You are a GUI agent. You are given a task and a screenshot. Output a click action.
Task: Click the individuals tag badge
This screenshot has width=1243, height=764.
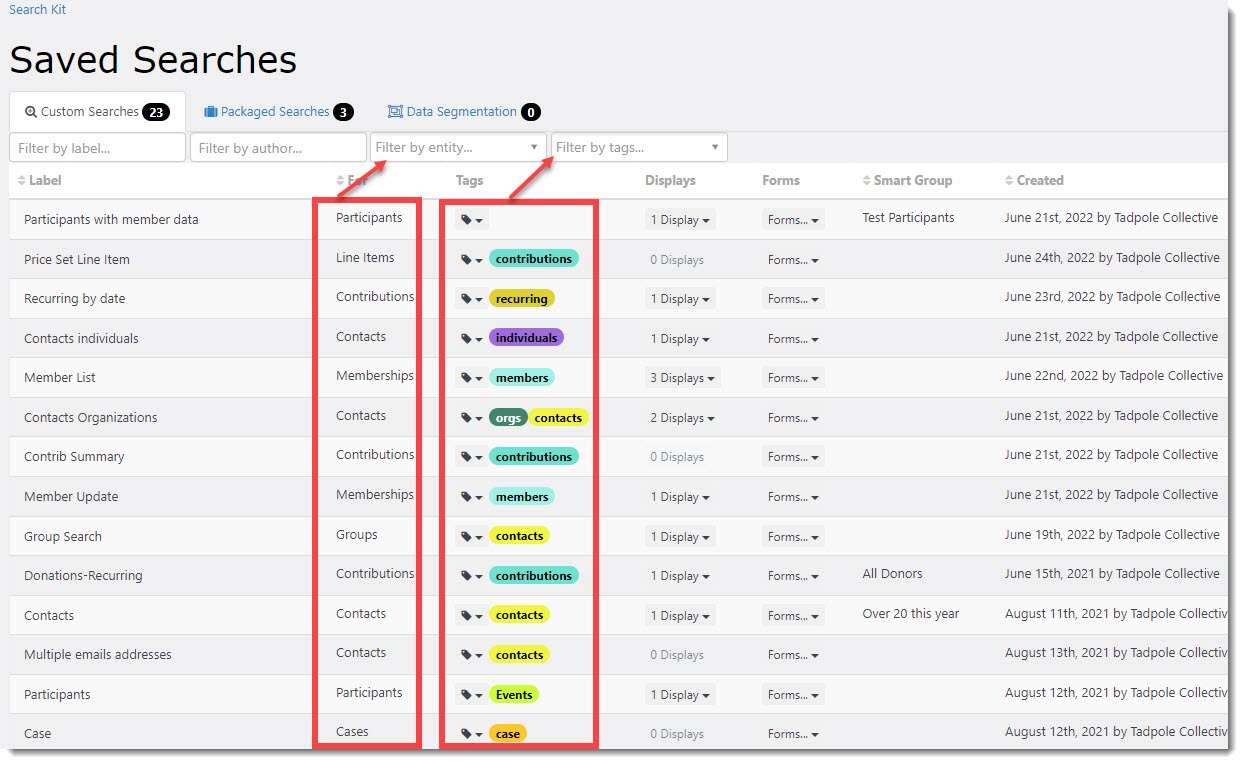526,338
